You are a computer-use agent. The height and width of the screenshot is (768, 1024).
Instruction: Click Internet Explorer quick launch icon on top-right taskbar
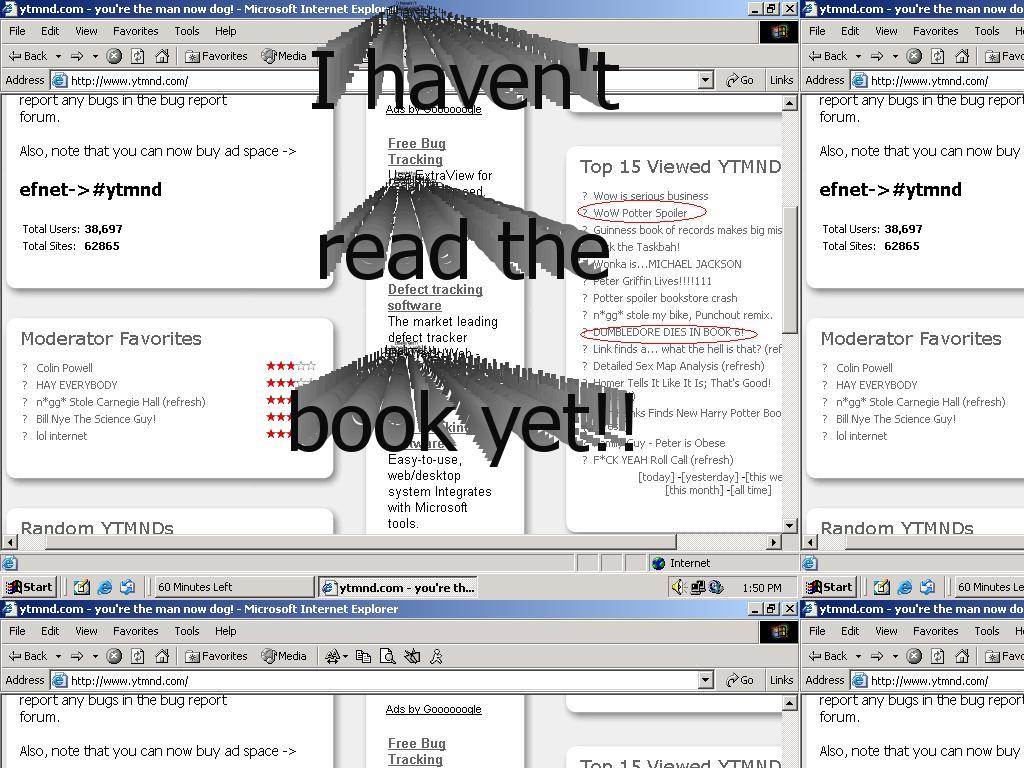point(904,588)
